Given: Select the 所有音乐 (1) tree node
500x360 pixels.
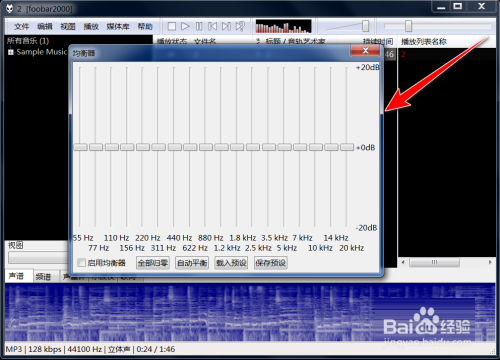Looking at the screenshot, I should click(x=28, y=41).
